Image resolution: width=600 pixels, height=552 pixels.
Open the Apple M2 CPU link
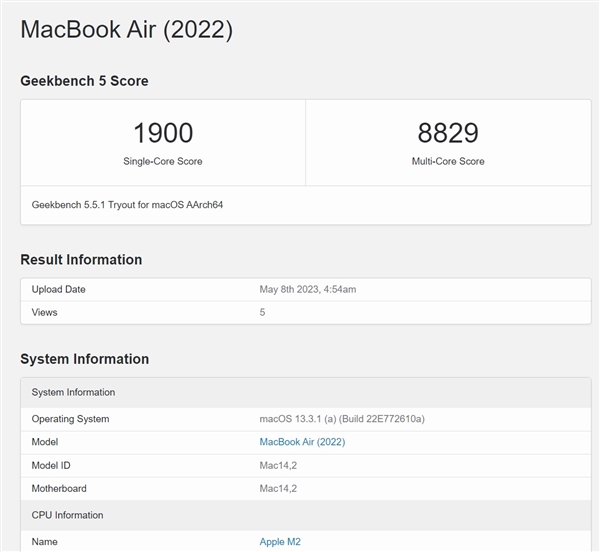coord(280,542)
